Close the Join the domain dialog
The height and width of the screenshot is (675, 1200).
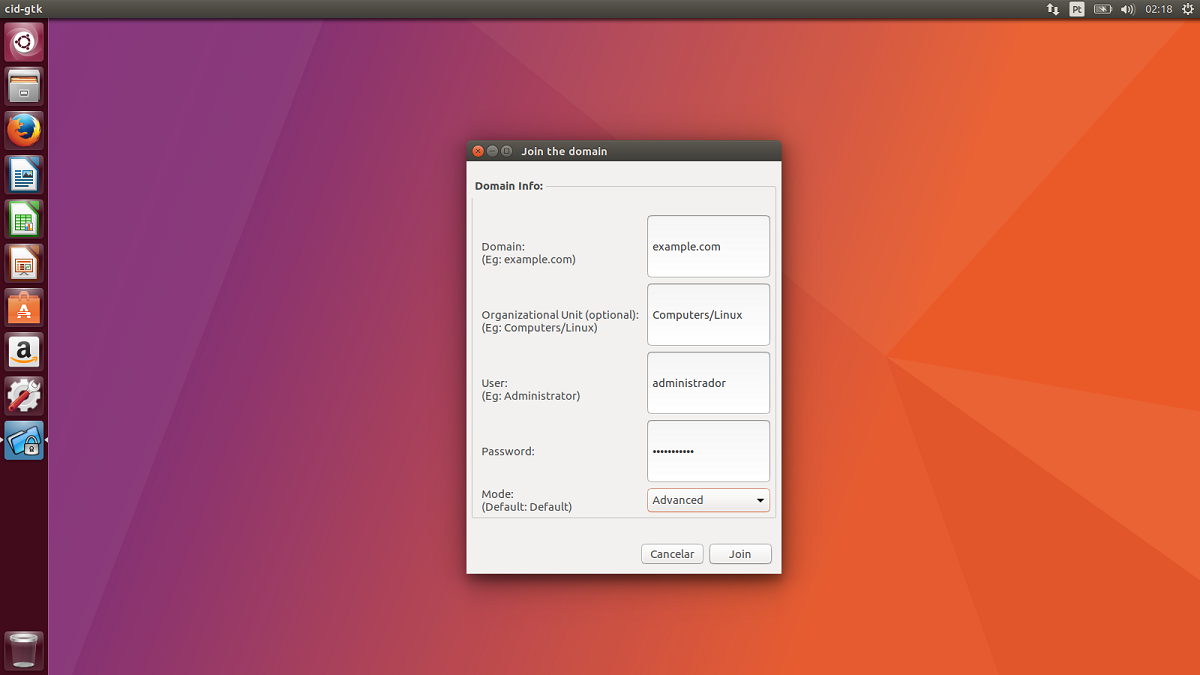[478, 151]
